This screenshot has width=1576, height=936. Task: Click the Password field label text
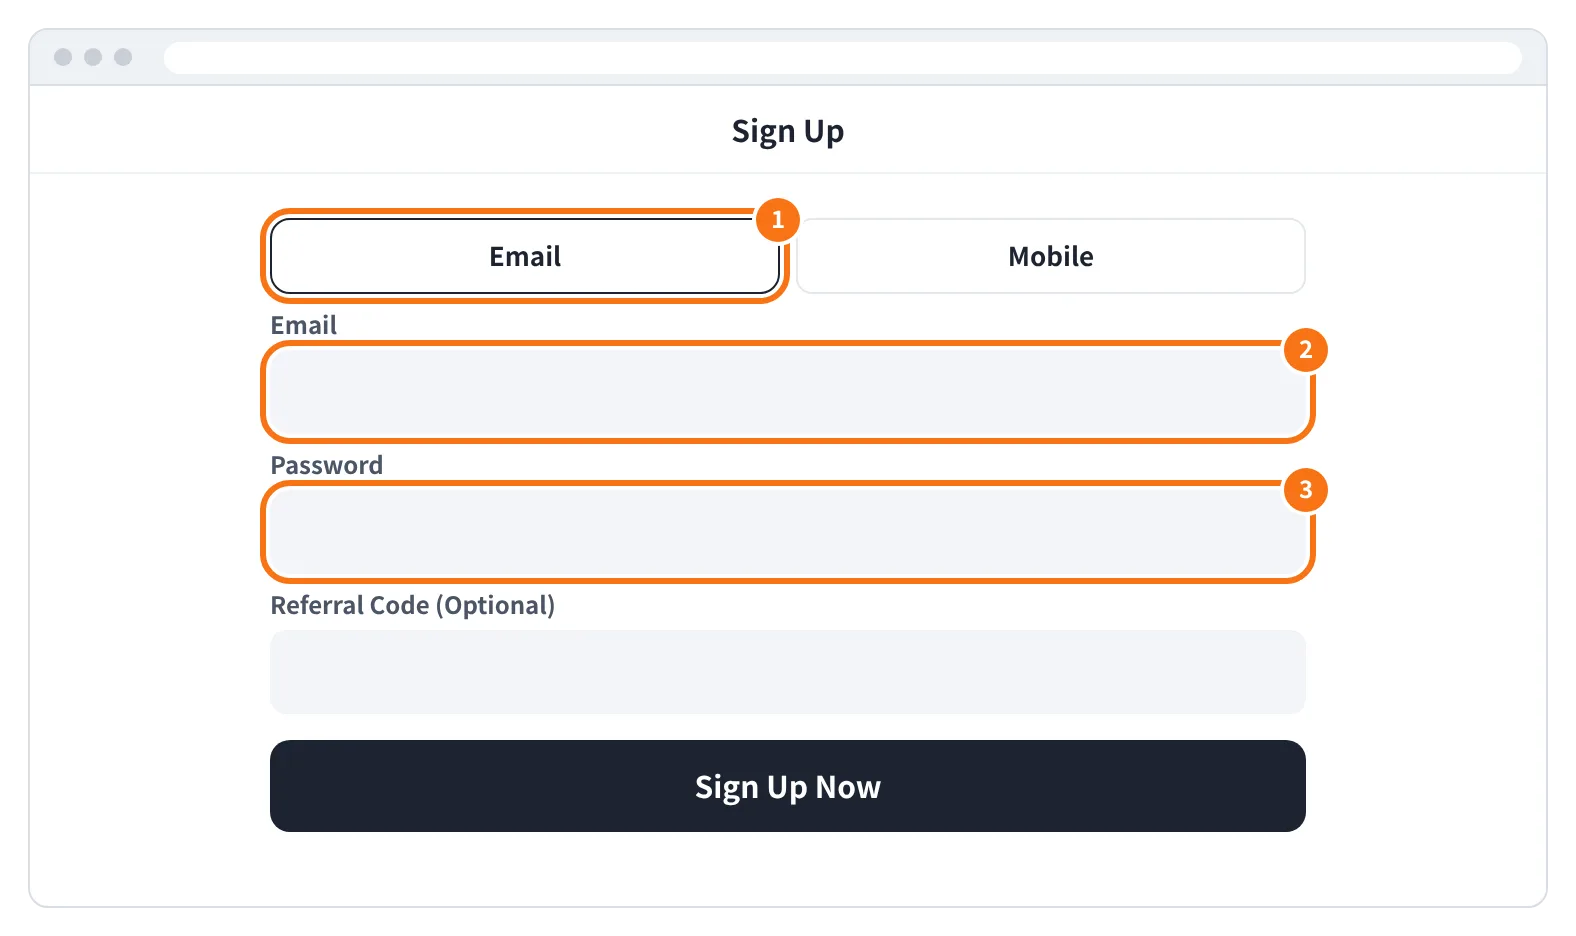[327, 466]
